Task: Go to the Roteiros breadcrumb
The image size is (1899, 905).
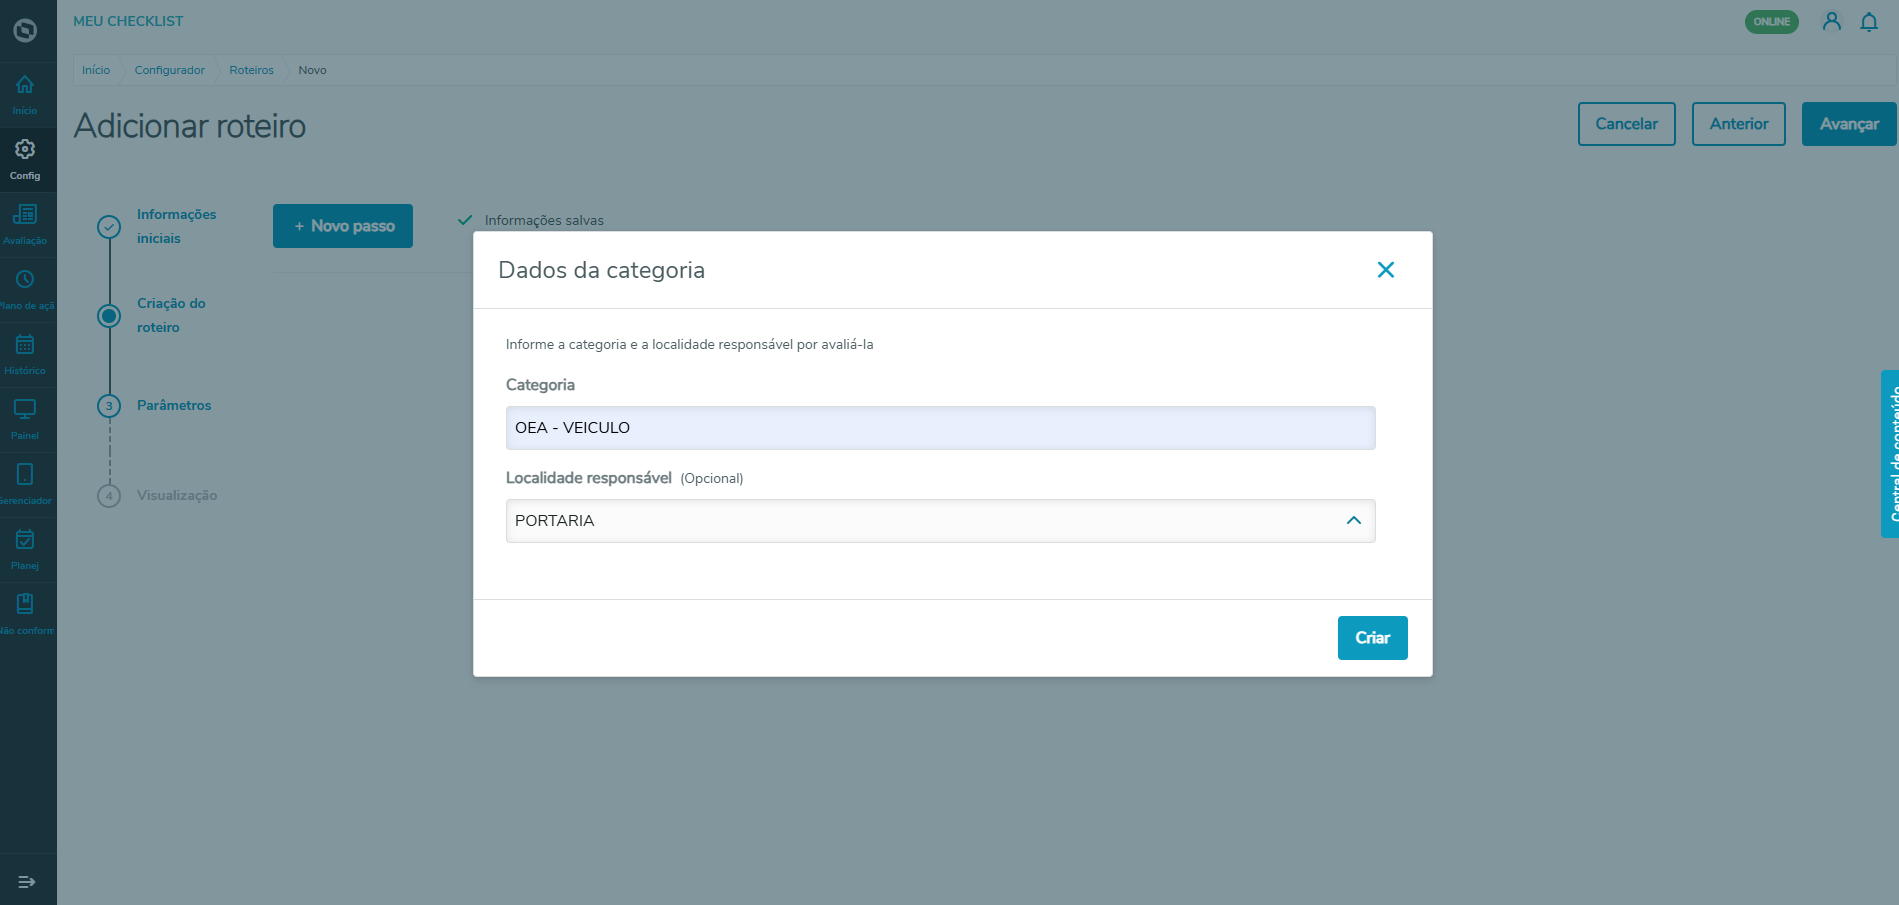Action: click(251, 70)
